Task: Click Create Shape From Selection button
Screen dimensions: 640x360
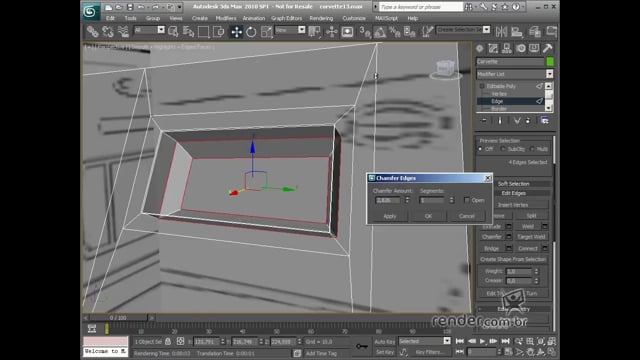Action: [x=513, y=259]
